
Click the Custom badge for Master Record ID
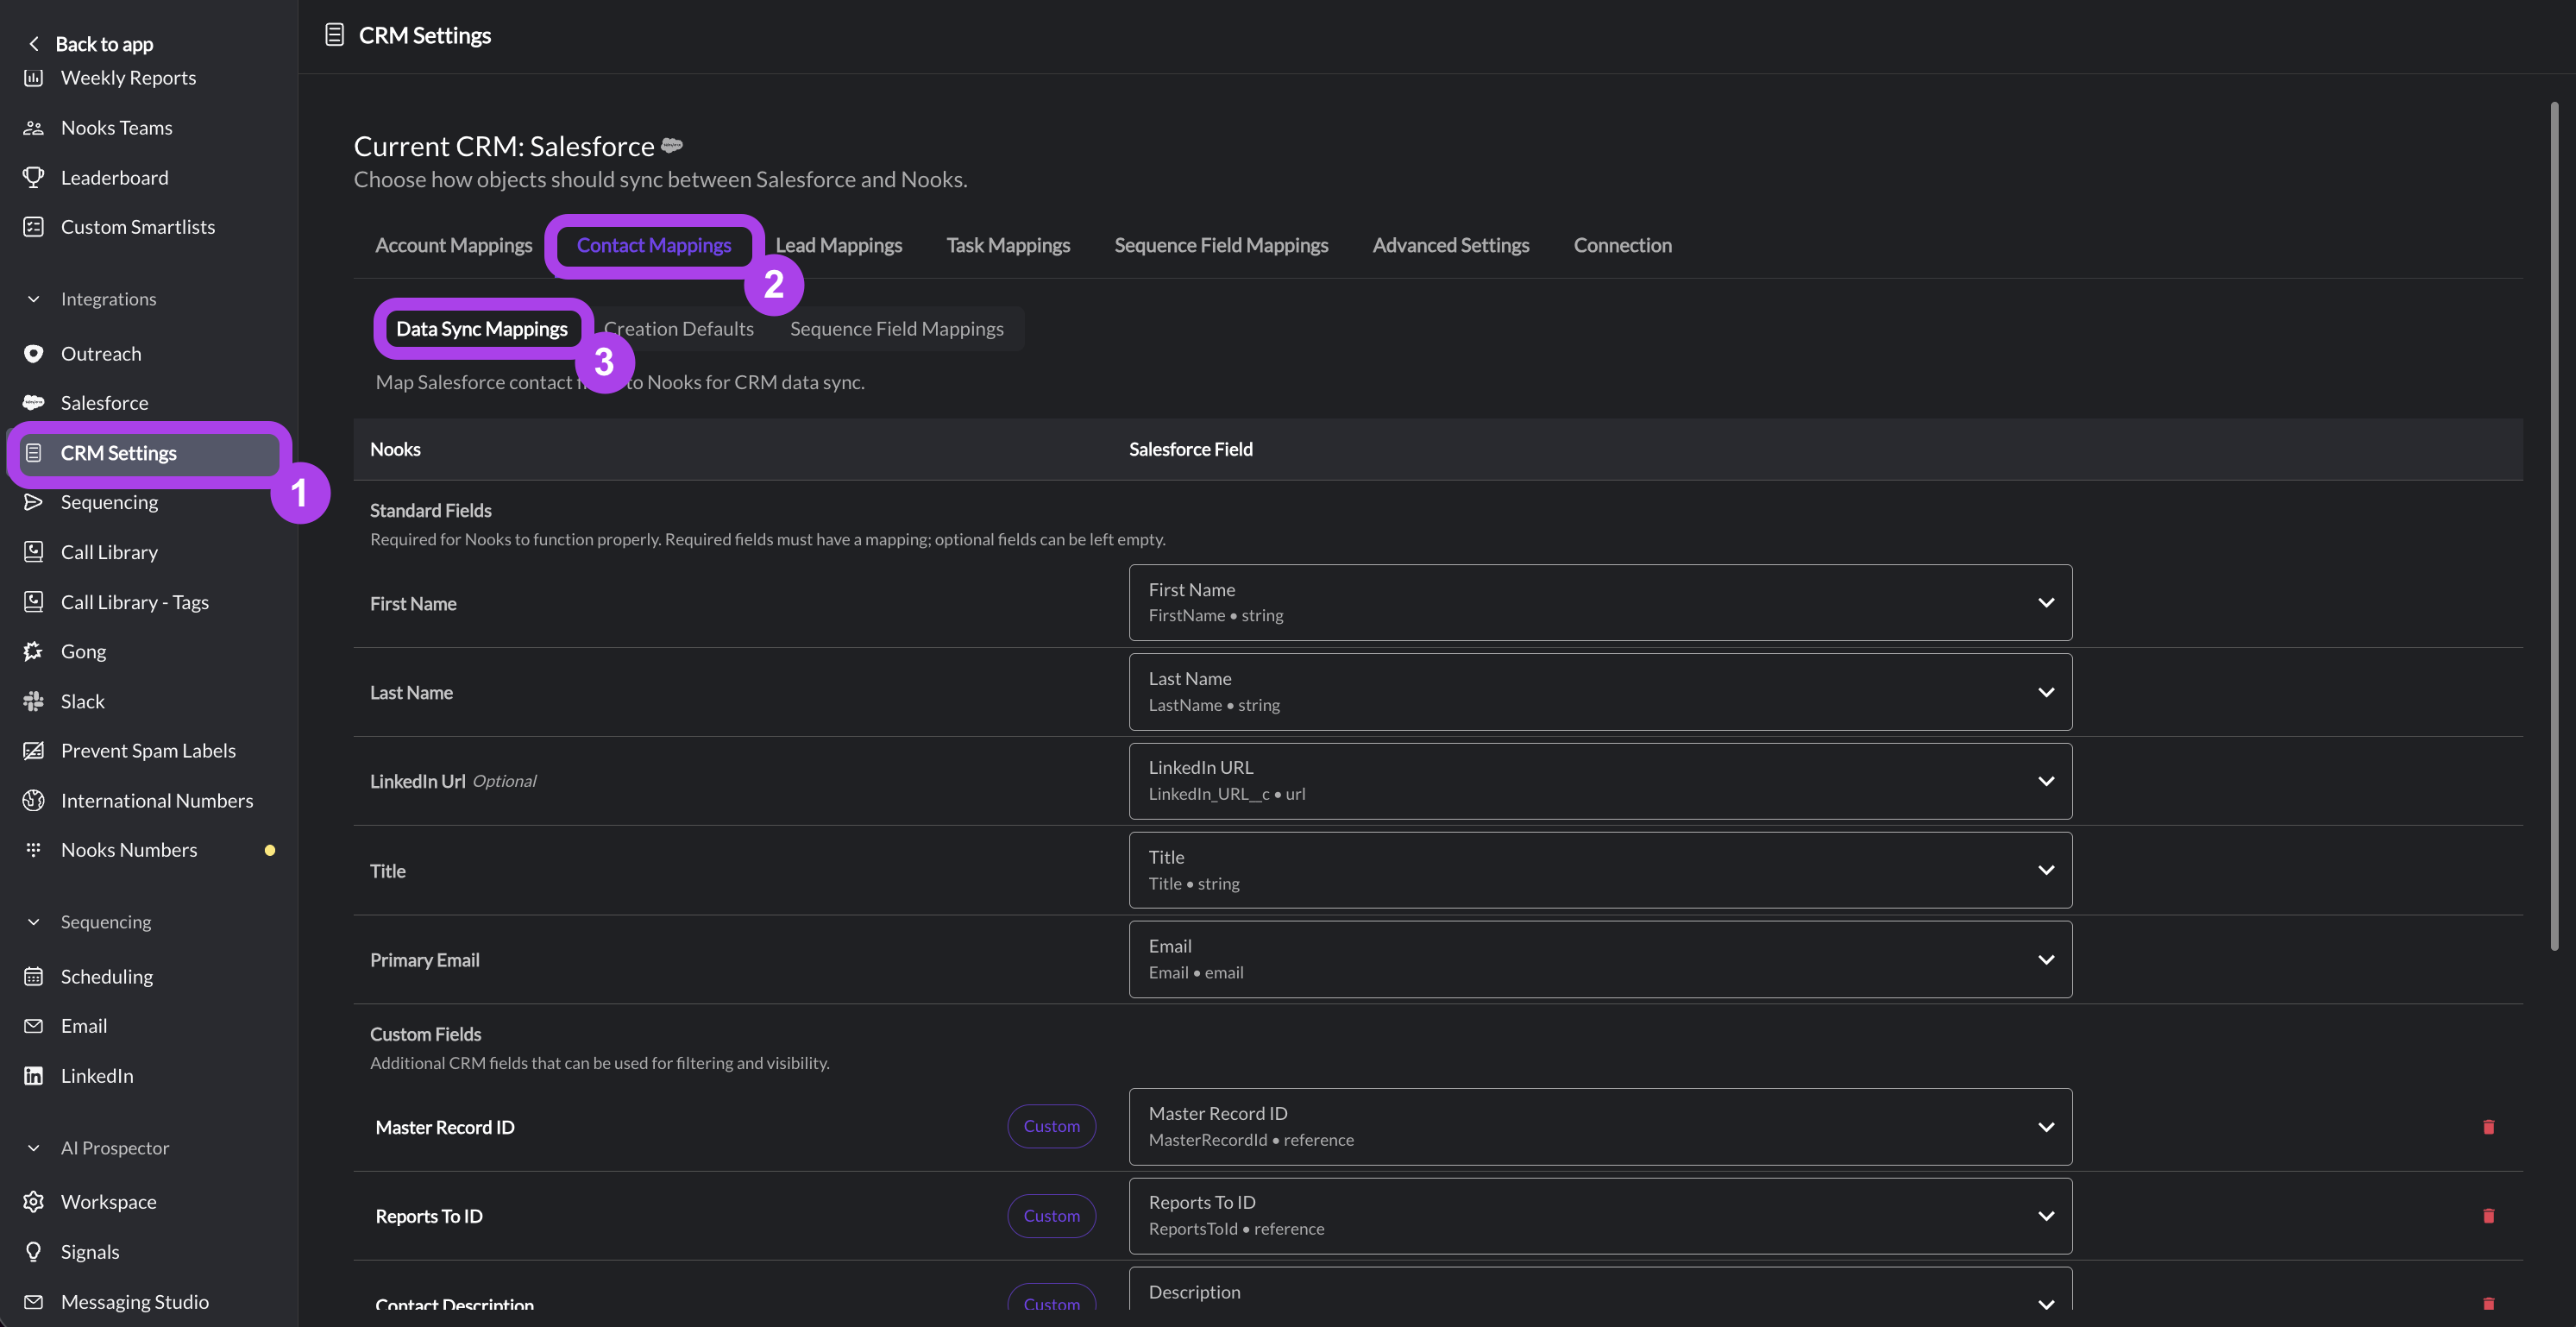[1052, 1127]
